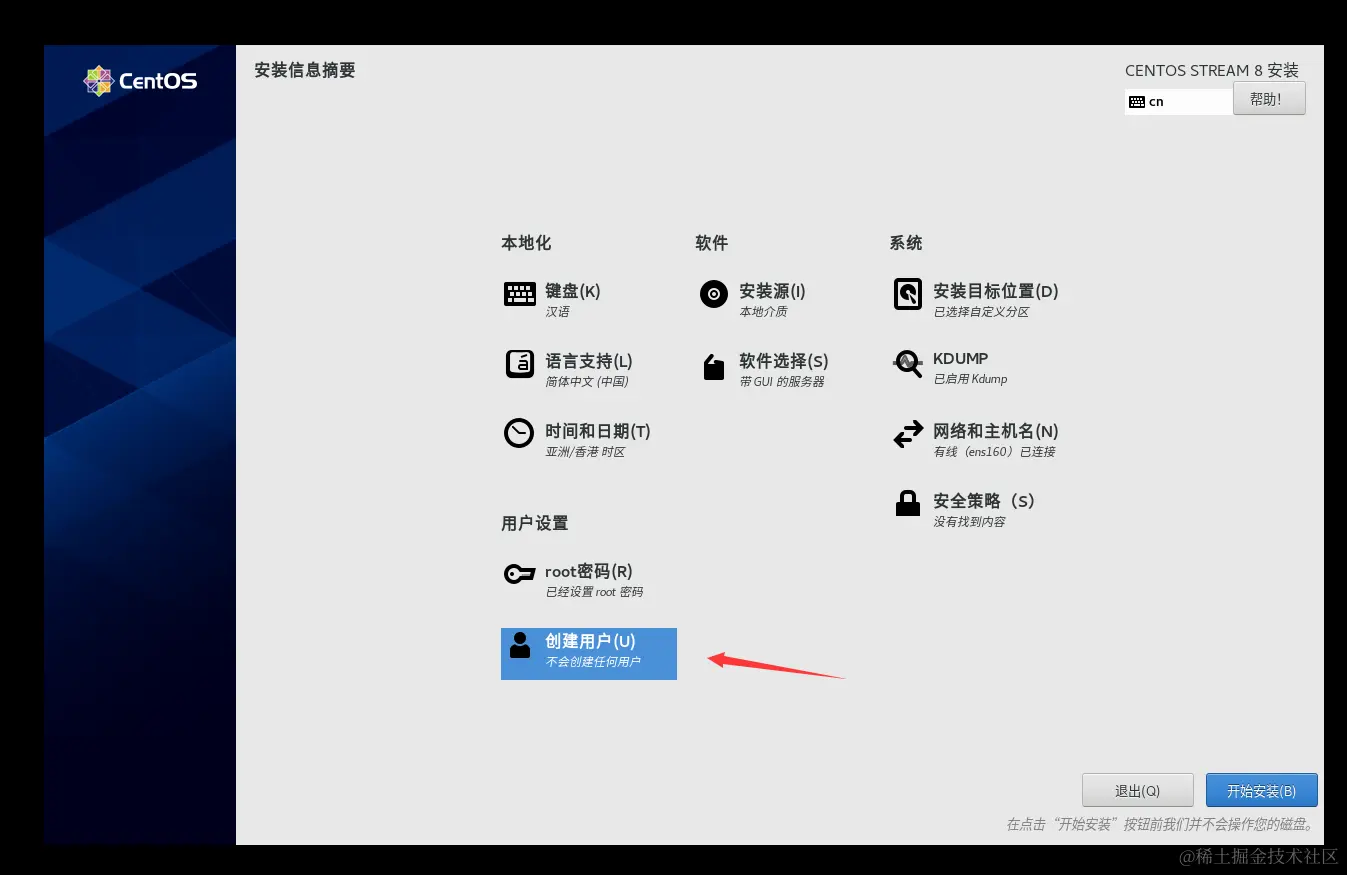Image resolution: width=1347 pixels, height=875 pixels.
Task: Select the 创建用户(U) person icon
Action: pos(519,646)
